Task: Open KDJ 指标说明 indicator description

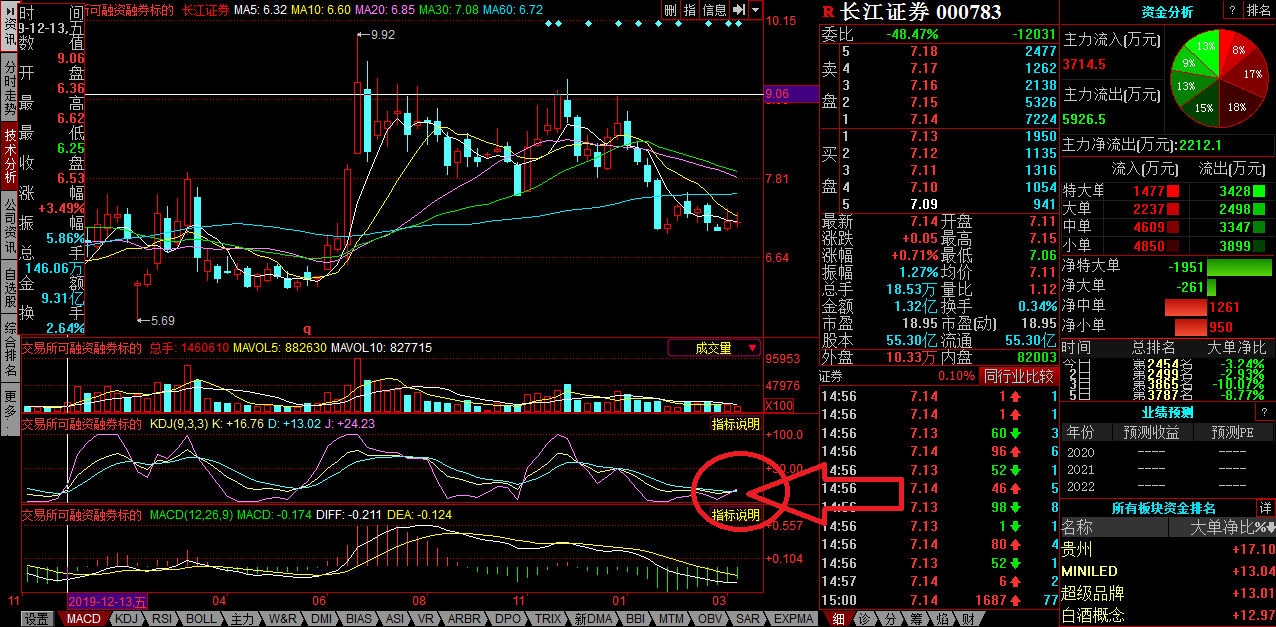Action: (x=735, y=424)
